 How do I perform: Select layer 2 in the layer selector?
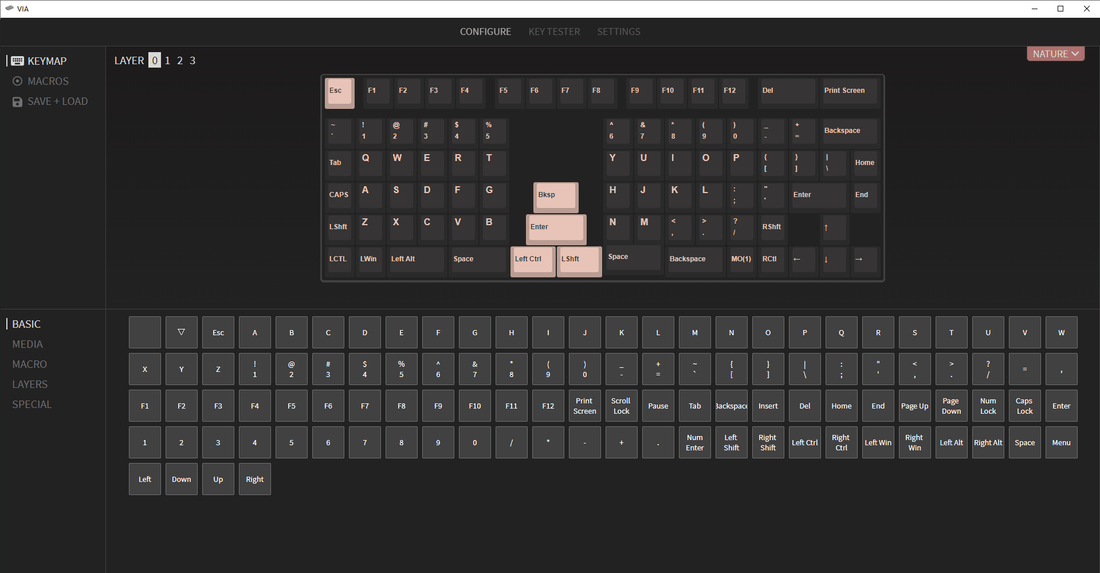point(180,61)
